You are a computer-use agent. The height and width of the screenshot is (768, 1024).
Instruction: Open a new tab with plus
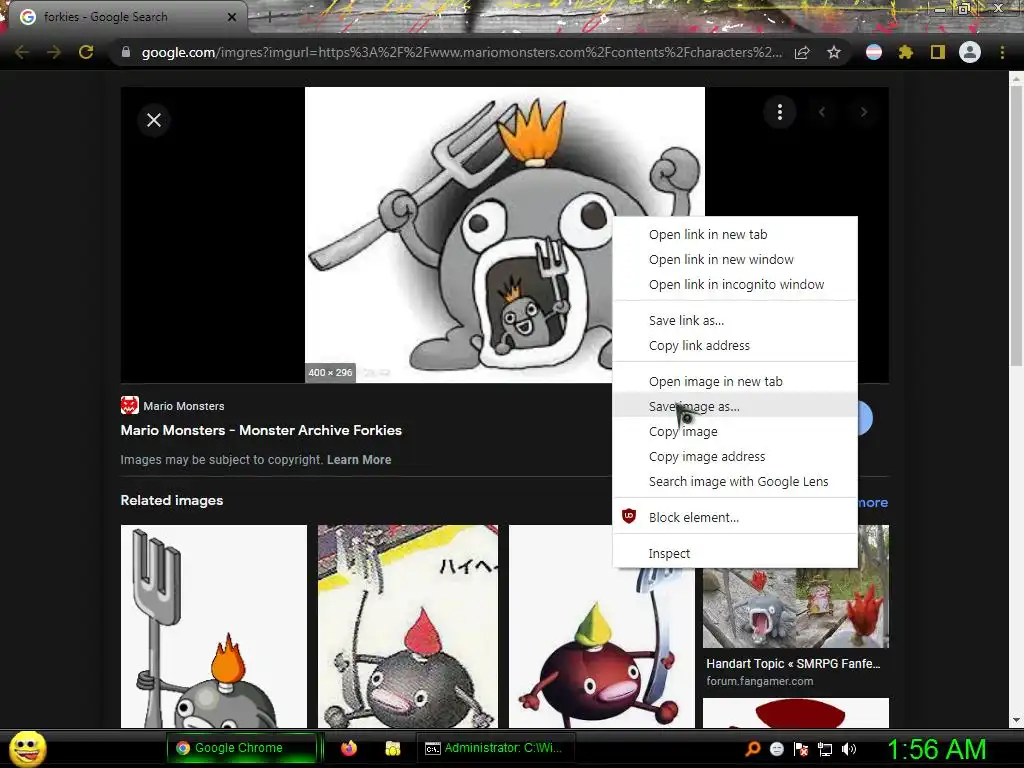[268, 18]
